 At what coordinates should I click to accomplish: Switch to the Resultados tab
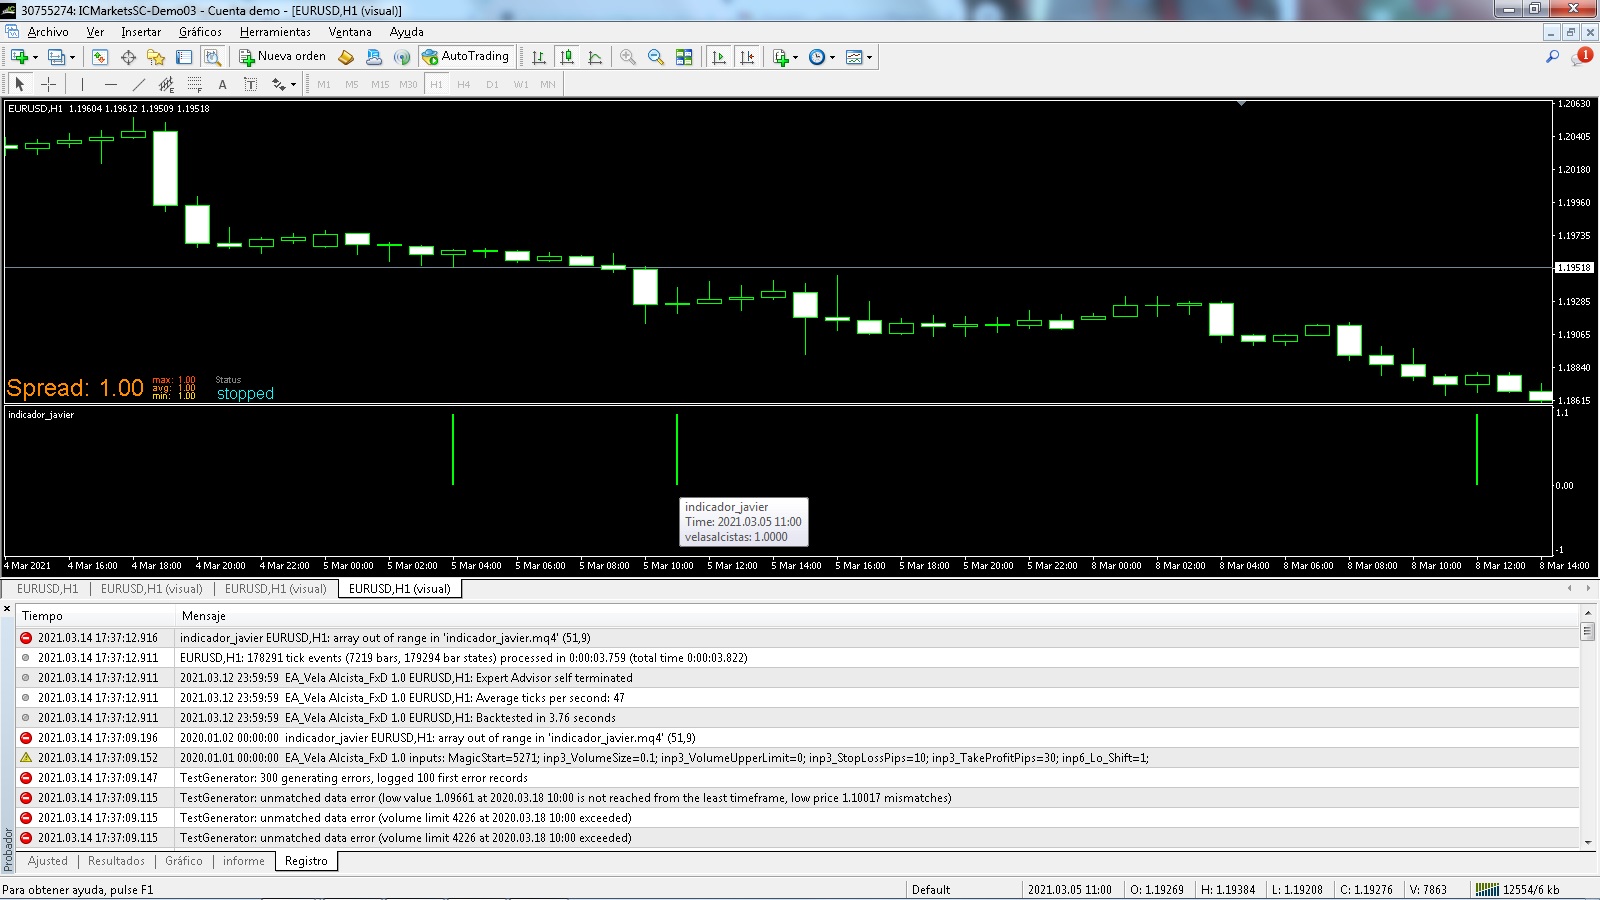pyautogui.click(x=116, y=861)
